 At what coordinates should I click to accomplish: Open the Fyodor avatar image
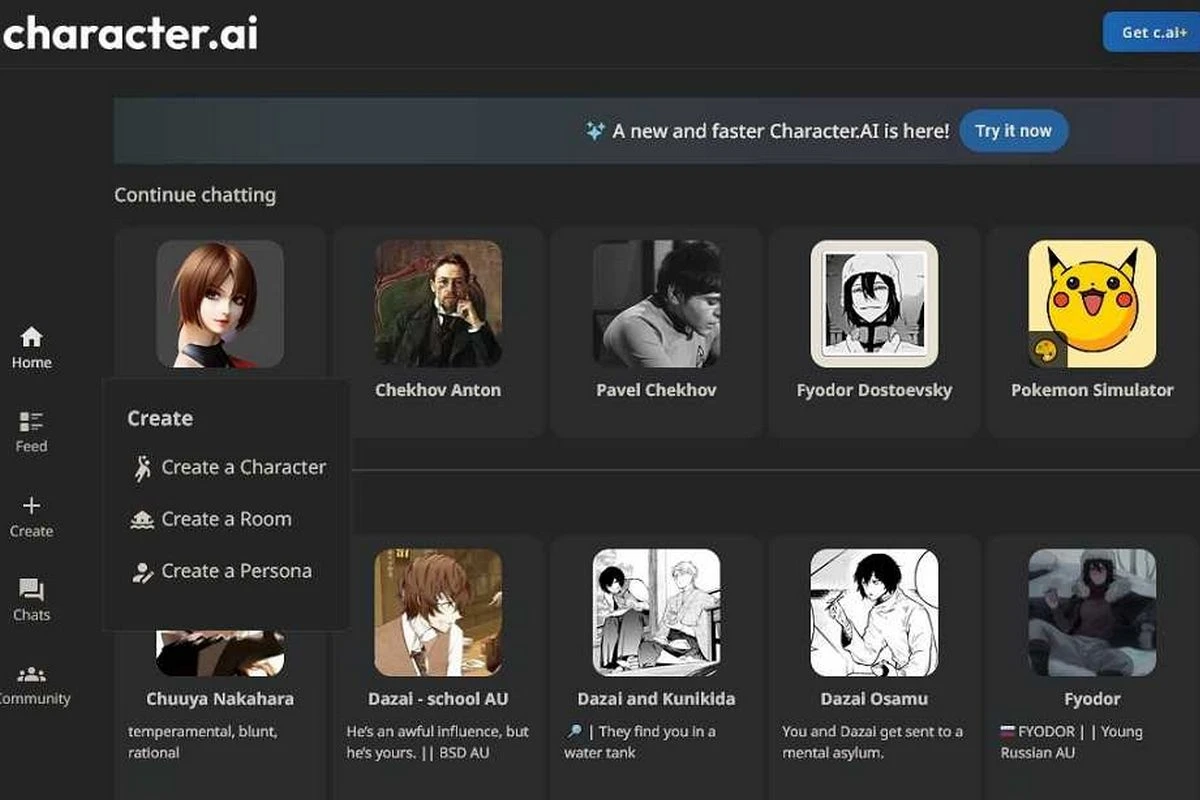tap(1092, 612)
